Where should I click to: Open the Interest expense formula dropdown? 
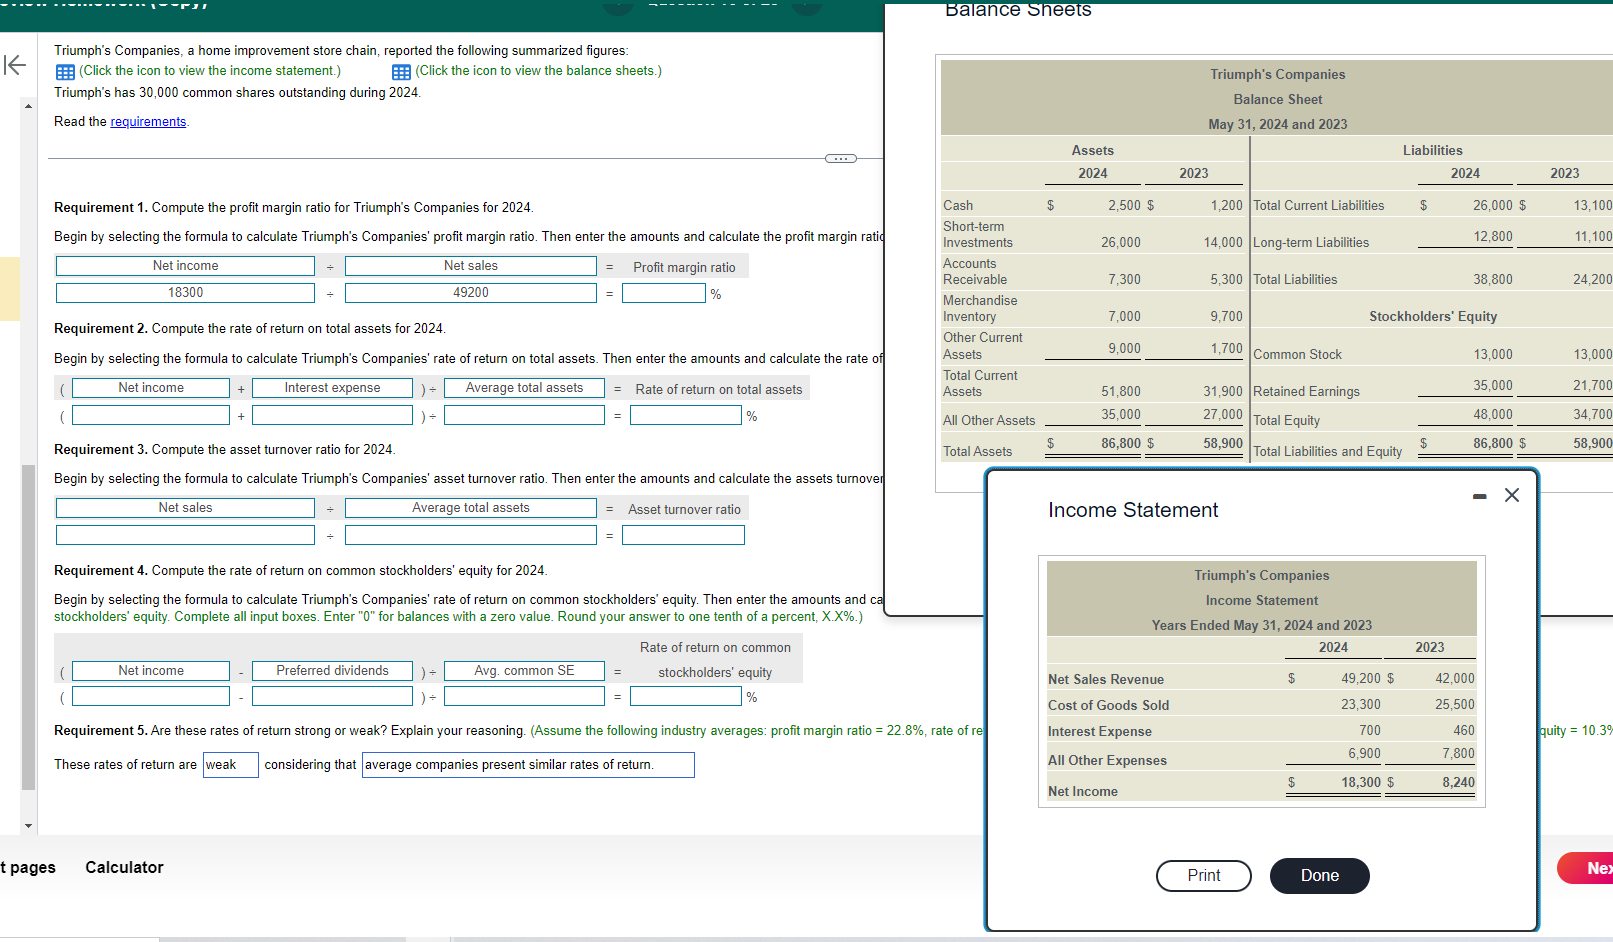pyautogui.click(x=332, y=388)
